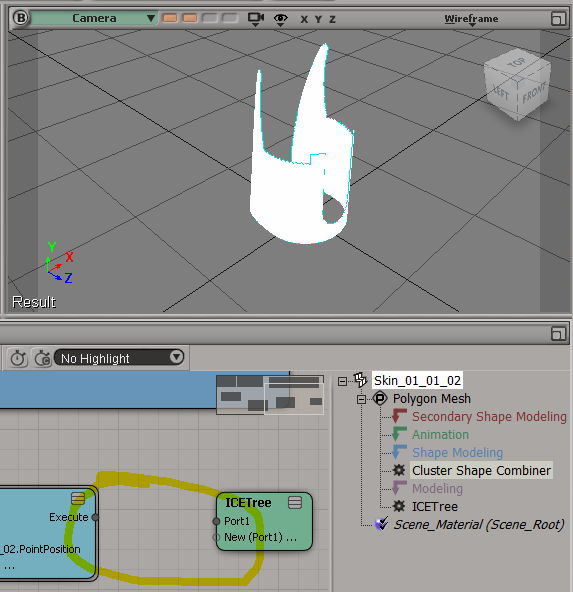Click the purple Modeling region marker

[399, 488]
